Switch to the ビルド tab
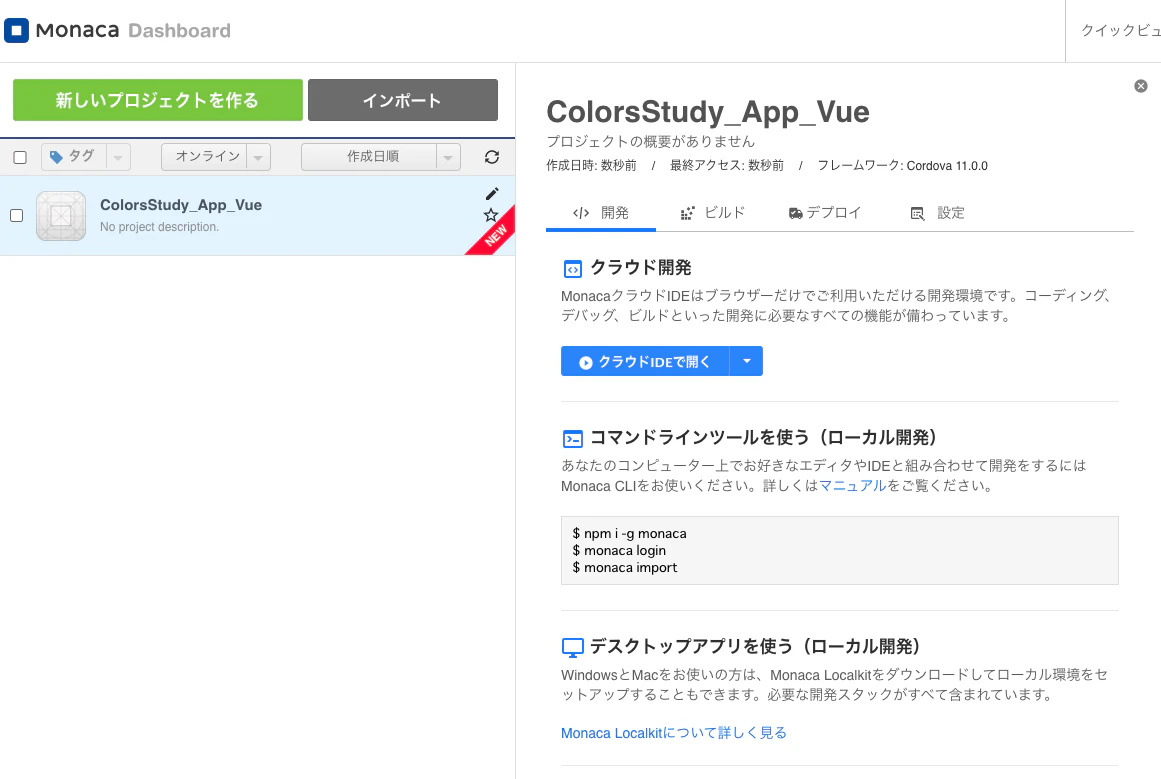Screen dimensions: 1161x779 (712, 213)
